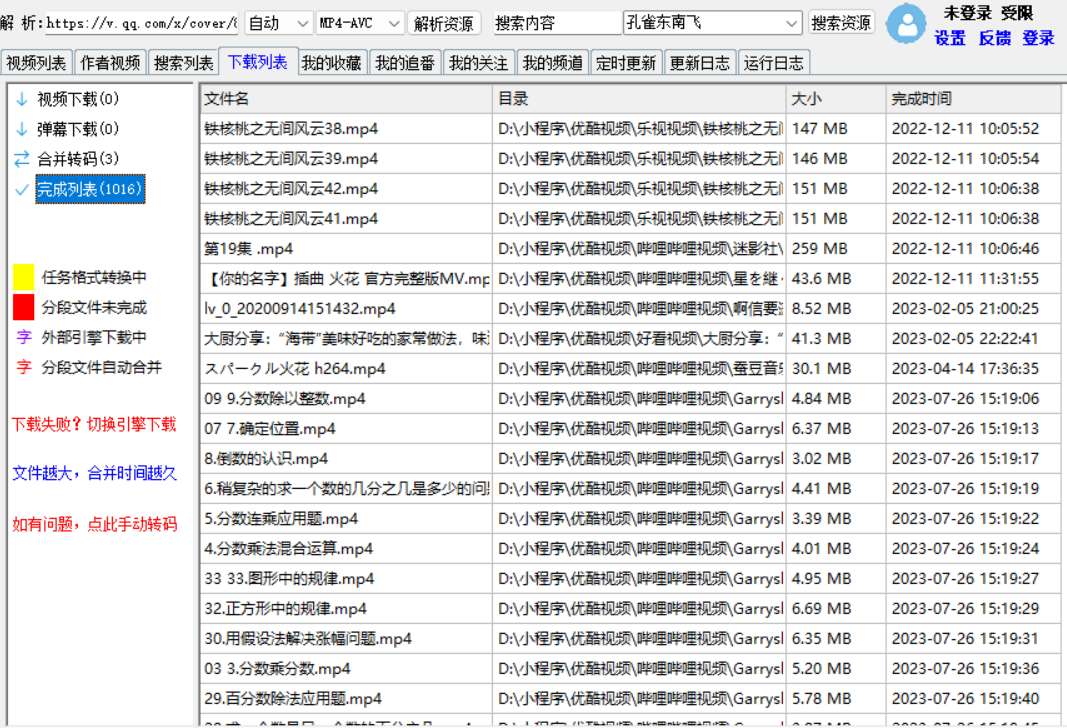Click the 合并转码 double-arrow icon
The image size is (1067, 728).
tap(22, 156)
